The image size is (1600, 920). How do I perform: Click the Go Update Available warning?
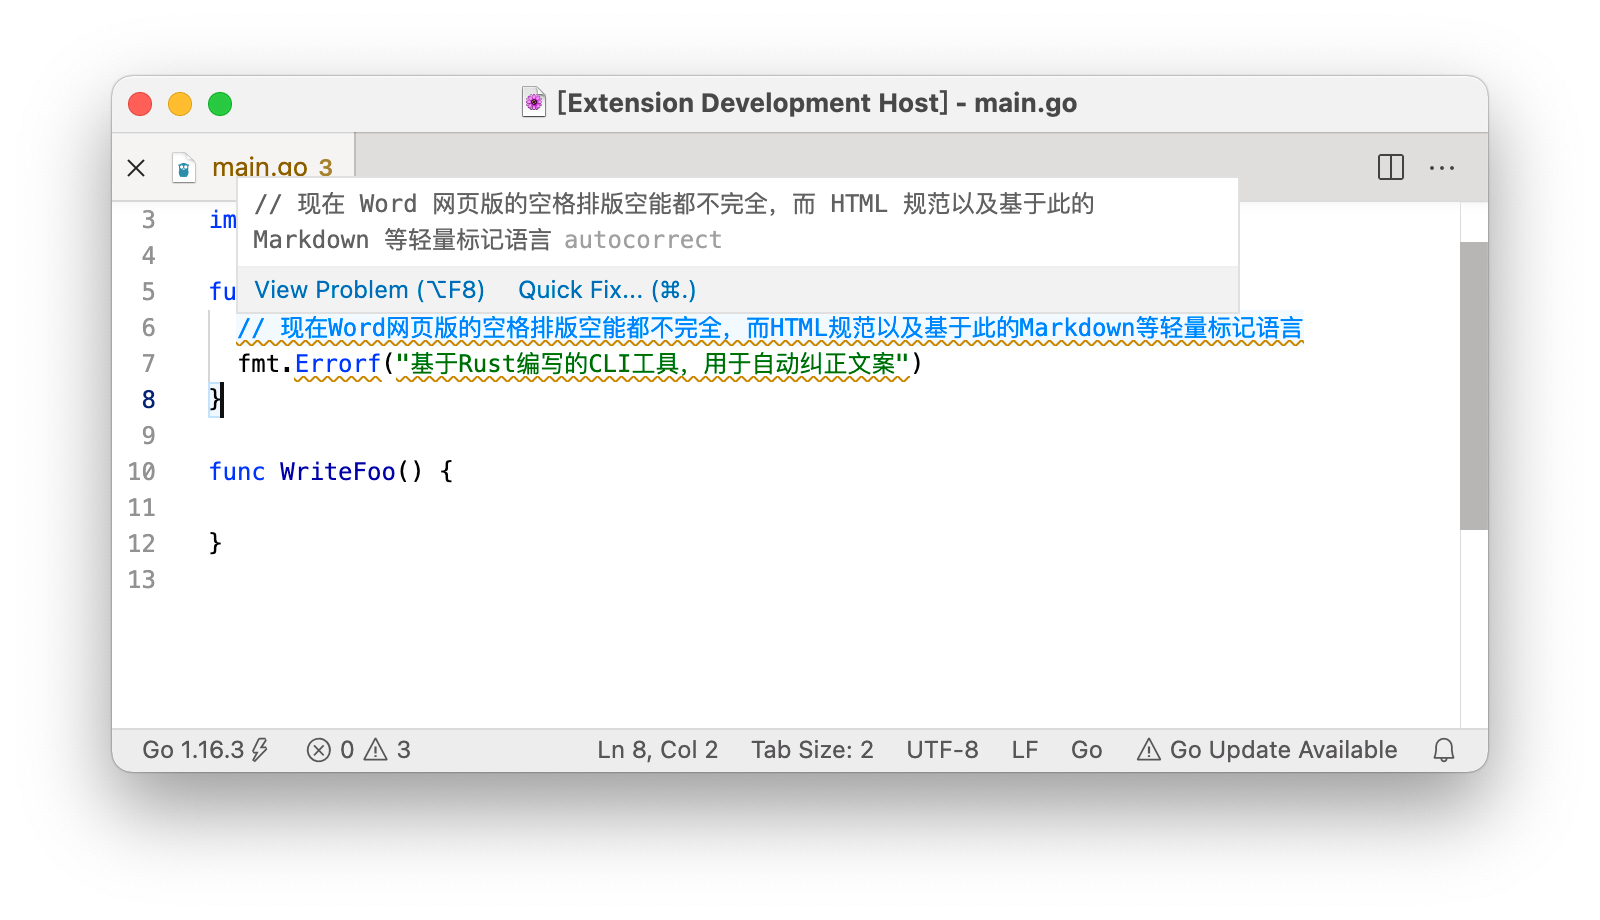point(1266,750)
